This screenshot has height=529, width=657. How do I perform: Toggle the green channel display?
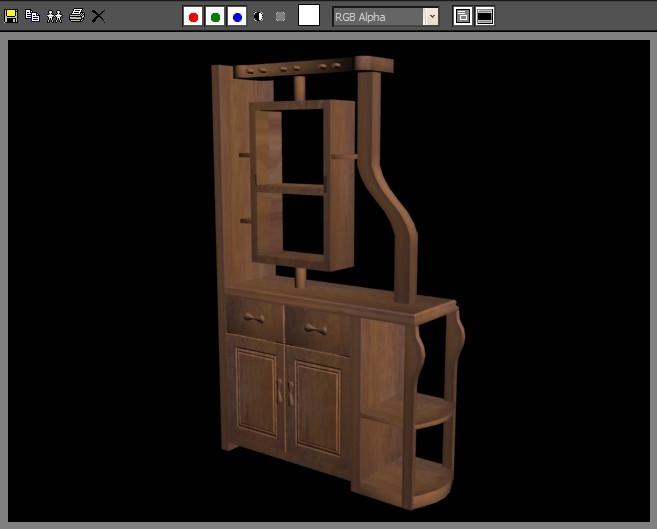pyautogui.click(x=215, y=17)
